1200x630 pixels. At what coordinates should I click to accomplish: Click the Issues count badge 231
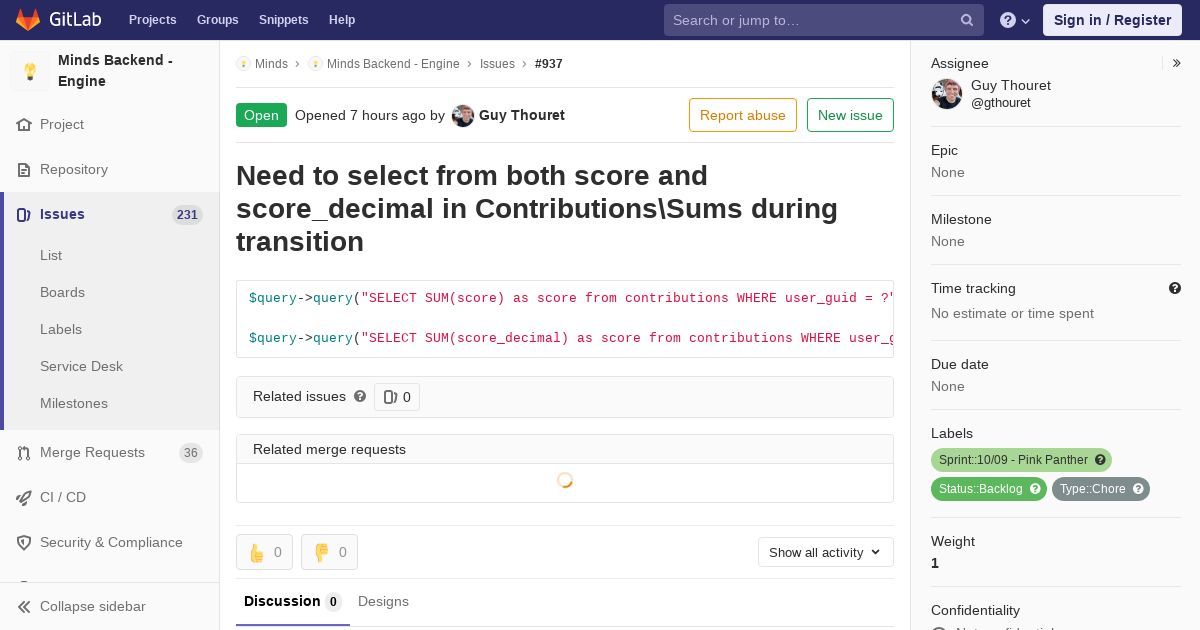pyautogui.click(x=187, y=215)
